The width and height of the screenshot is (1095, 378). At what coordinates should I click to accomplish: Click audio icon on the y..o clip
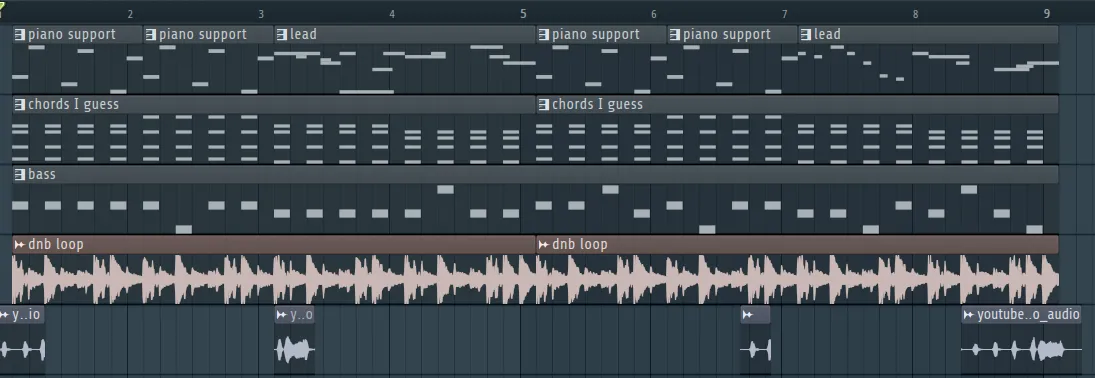[x=281, y=315]
